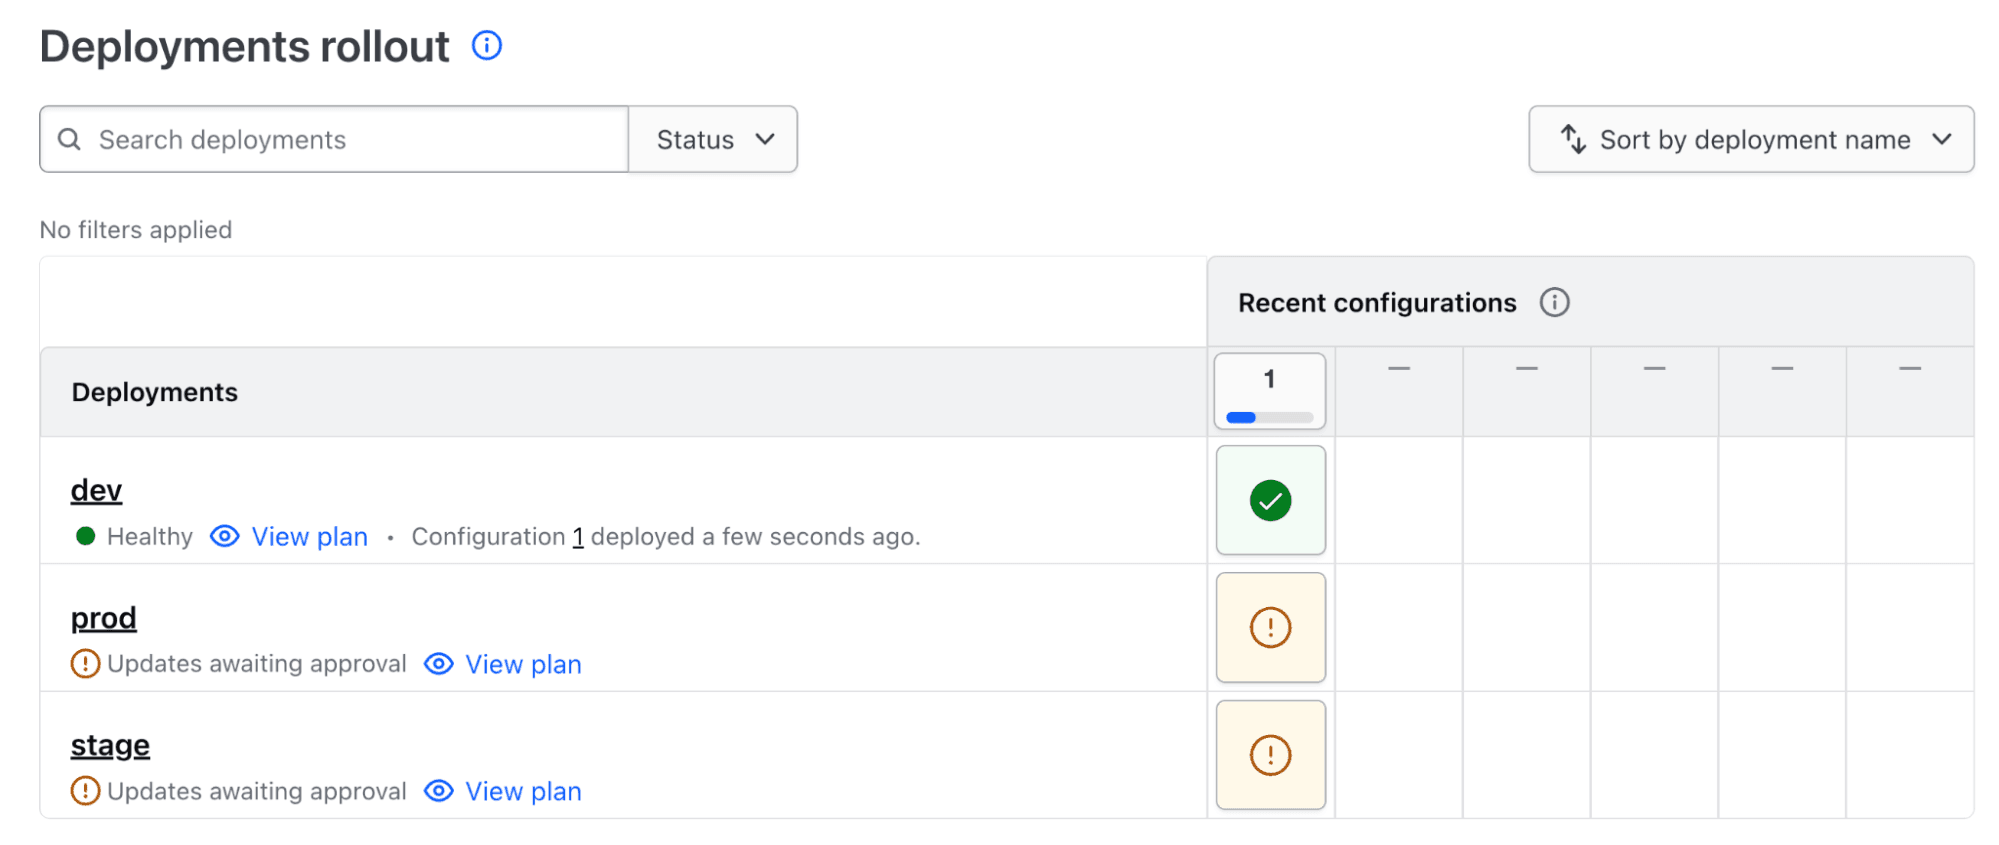Open the Status filter dropdown
The width and height of the screenshot is (1999, 845).
tap(713, 139)
